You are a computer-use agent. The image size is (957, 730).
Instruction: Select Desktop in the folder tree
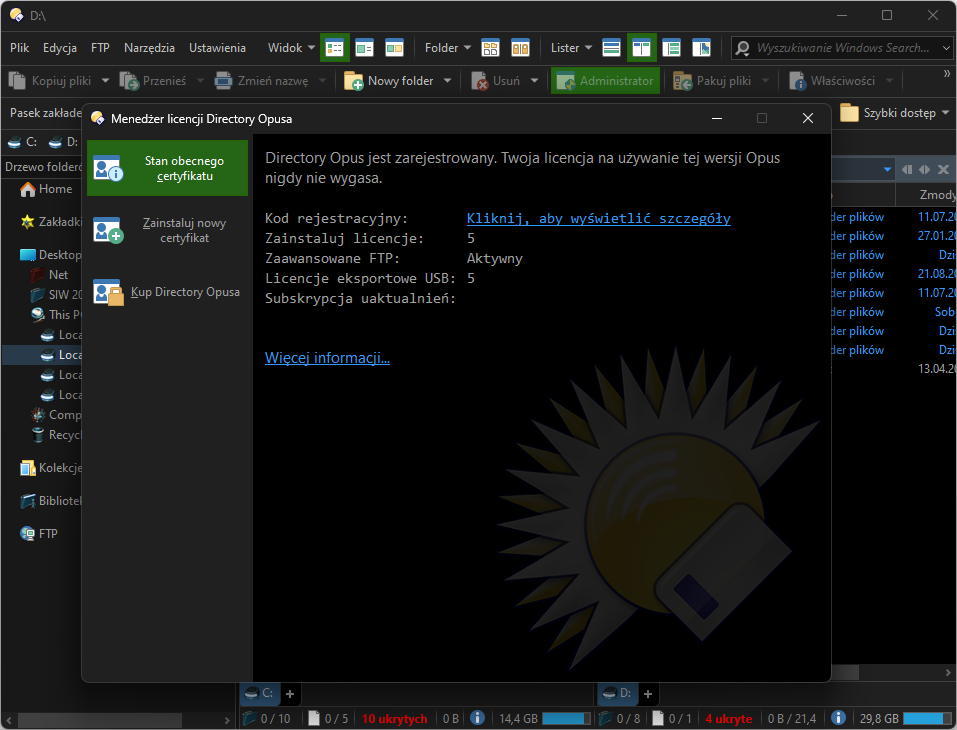click(x=51, y=255)
